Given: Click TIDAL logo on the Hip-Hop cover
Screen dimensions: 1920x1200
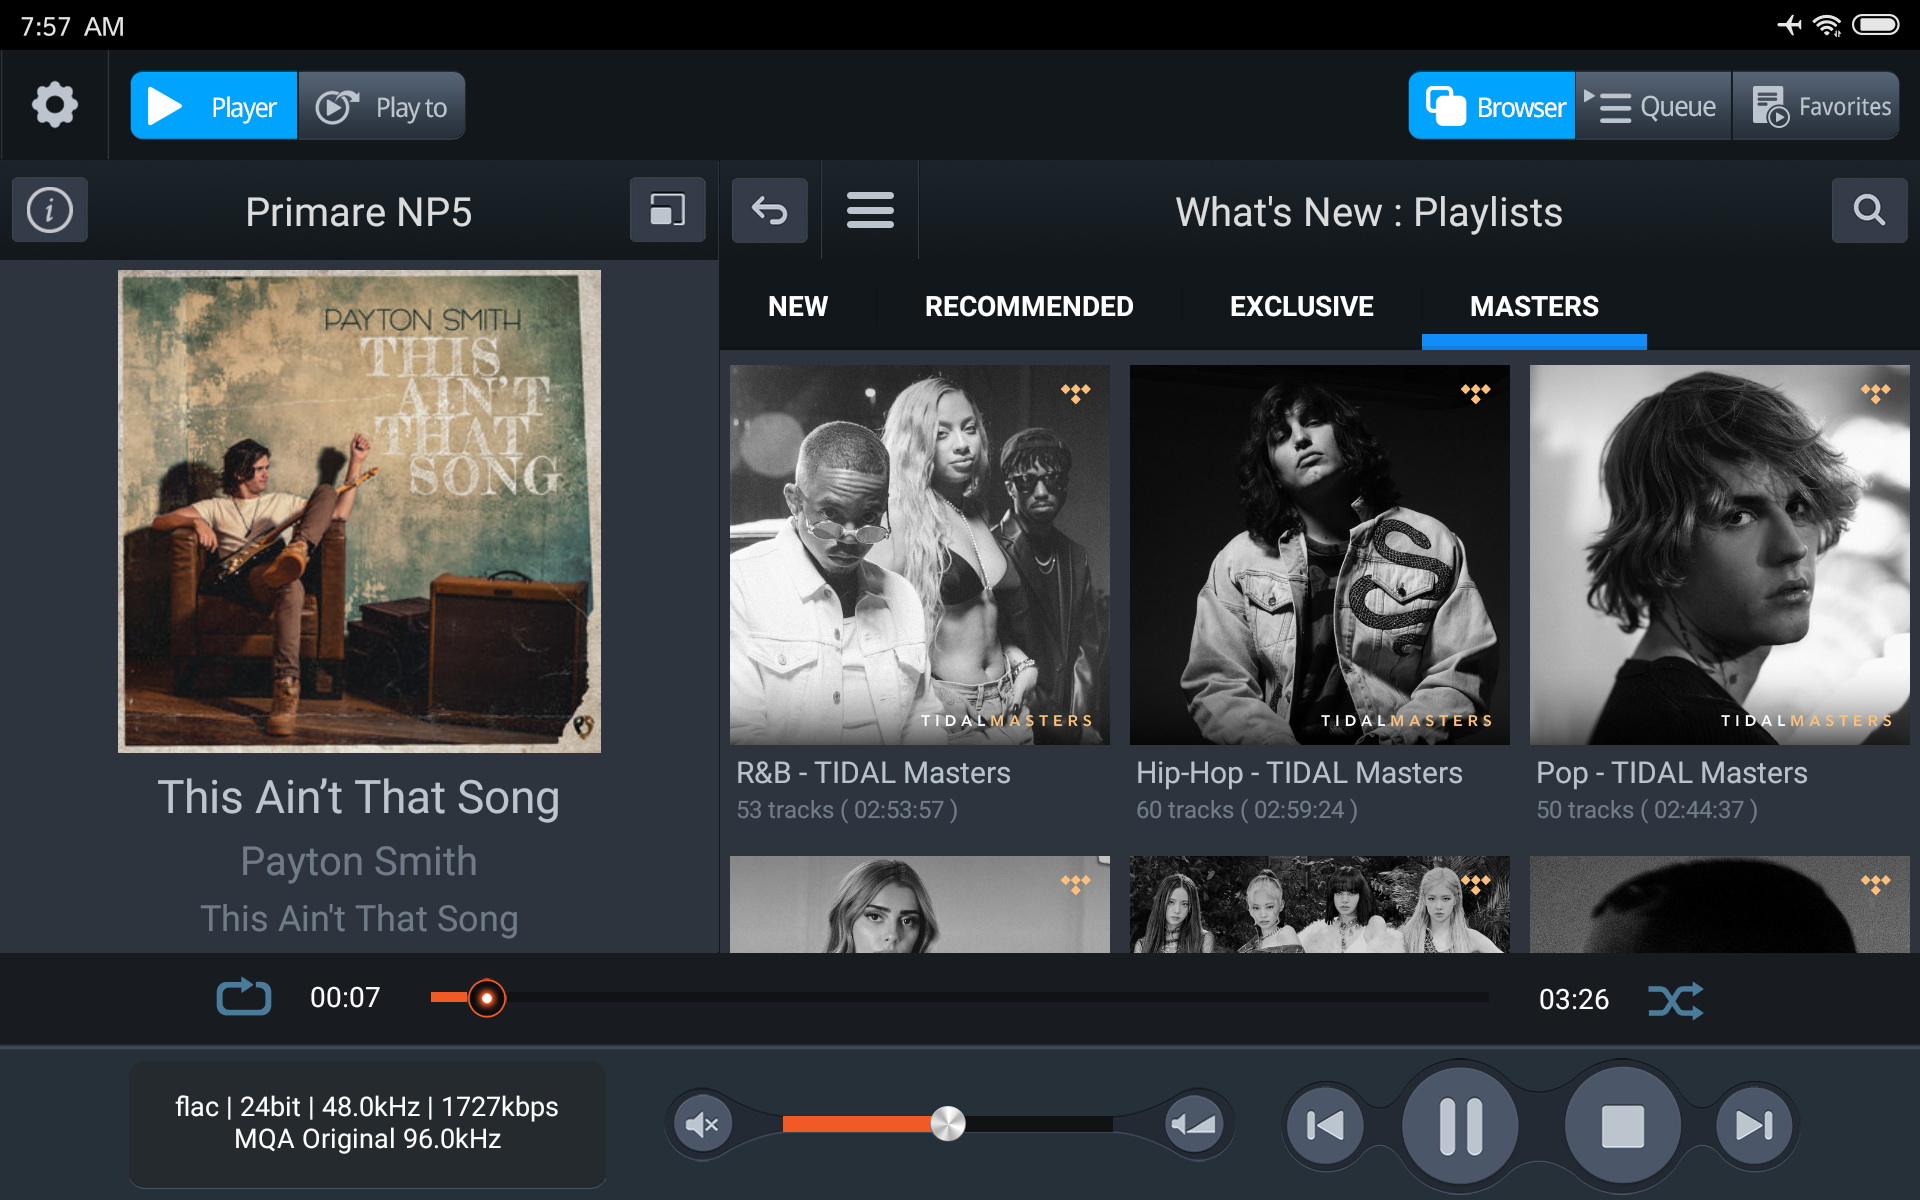Looking at the screenshot, I should click(x=1476, y=393).
